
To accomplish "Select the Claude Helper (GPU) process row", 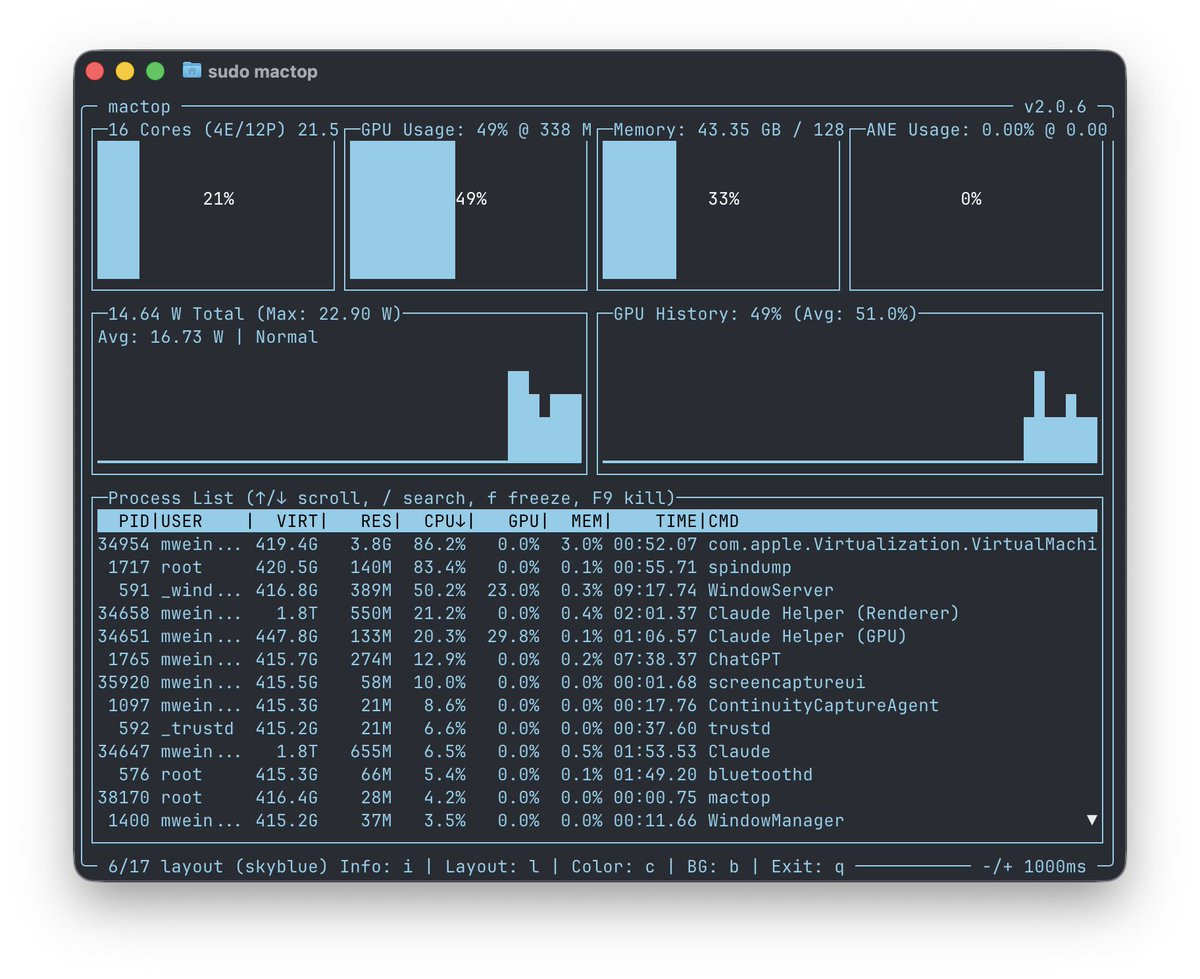I will click(x=597, y=636).
